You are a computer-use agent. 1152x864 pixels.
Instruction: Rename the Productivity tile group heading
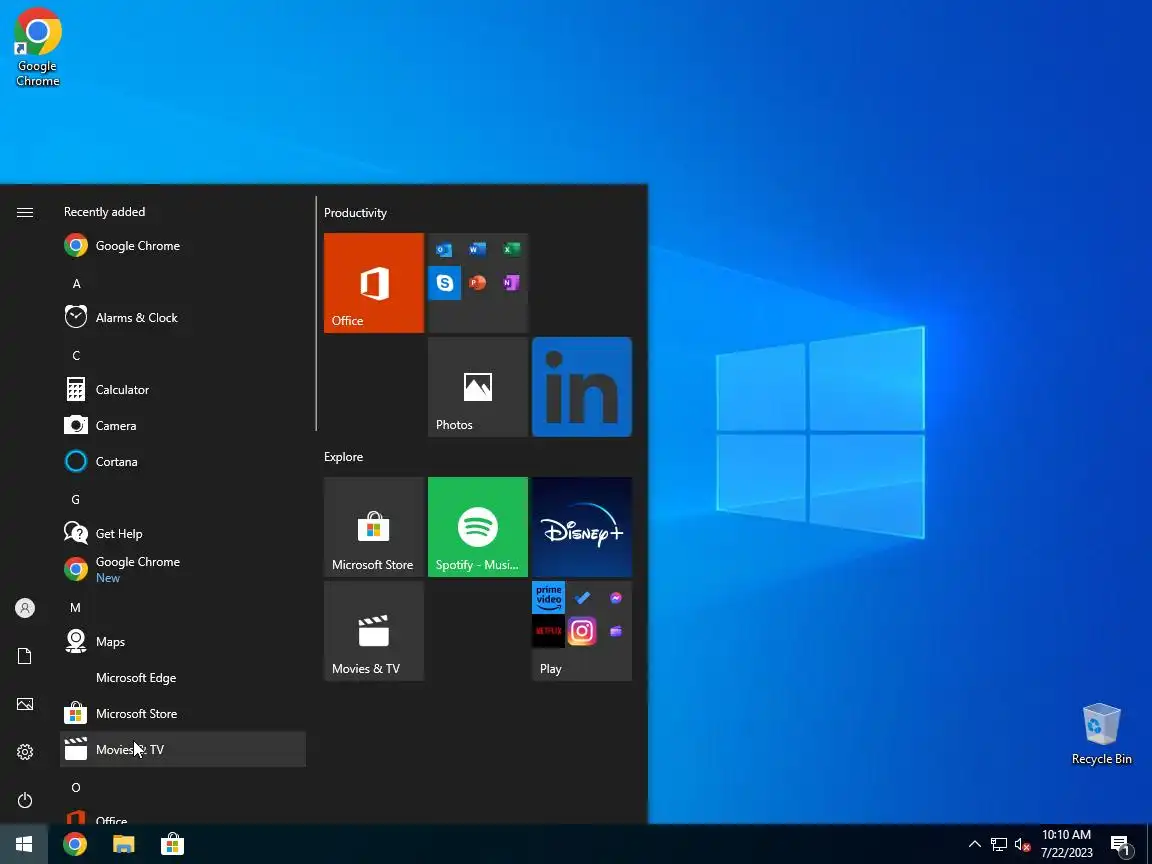[x=356, y=213]
